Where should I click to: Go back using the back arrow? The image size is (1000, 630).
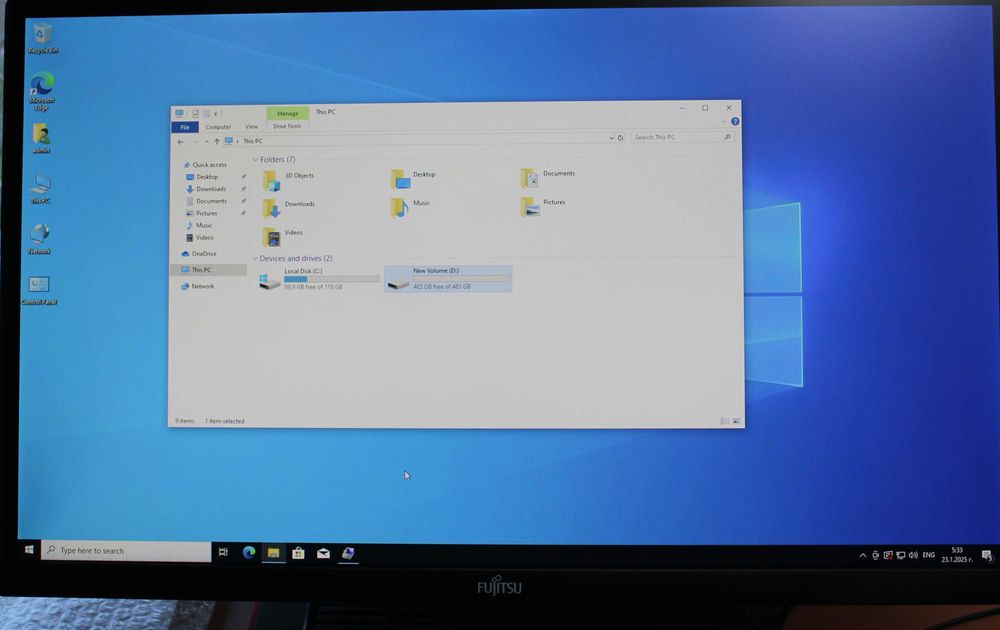[180, 142]
